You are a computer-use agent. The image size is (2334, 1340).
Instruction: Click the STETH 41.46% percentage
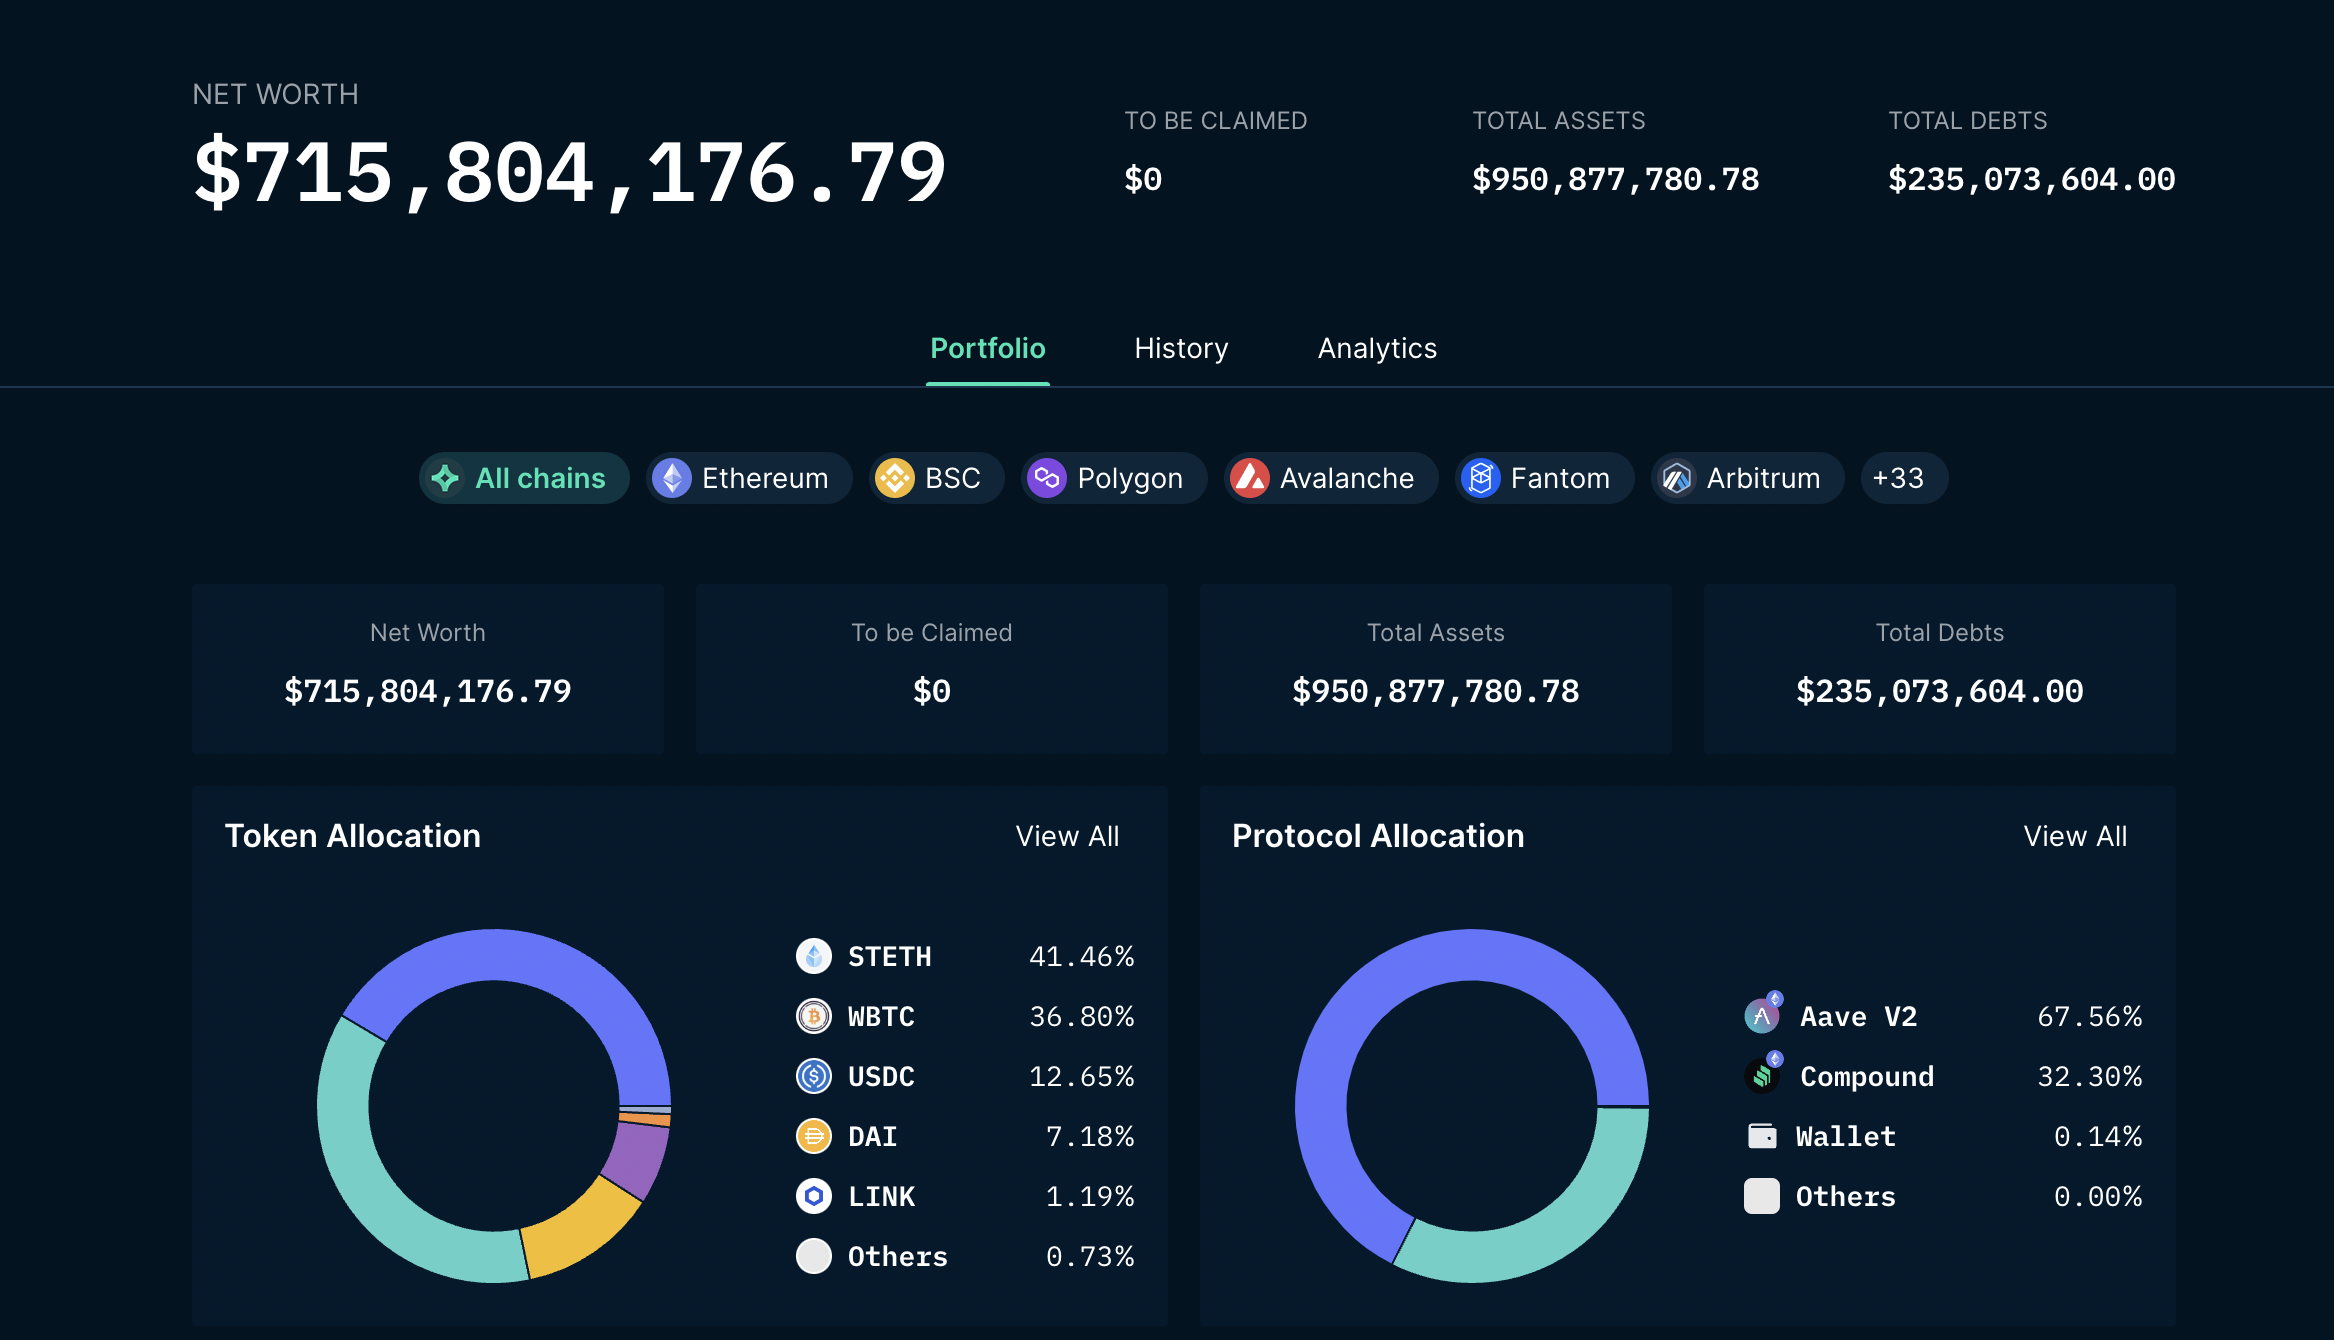click(x=1082, y=957)
